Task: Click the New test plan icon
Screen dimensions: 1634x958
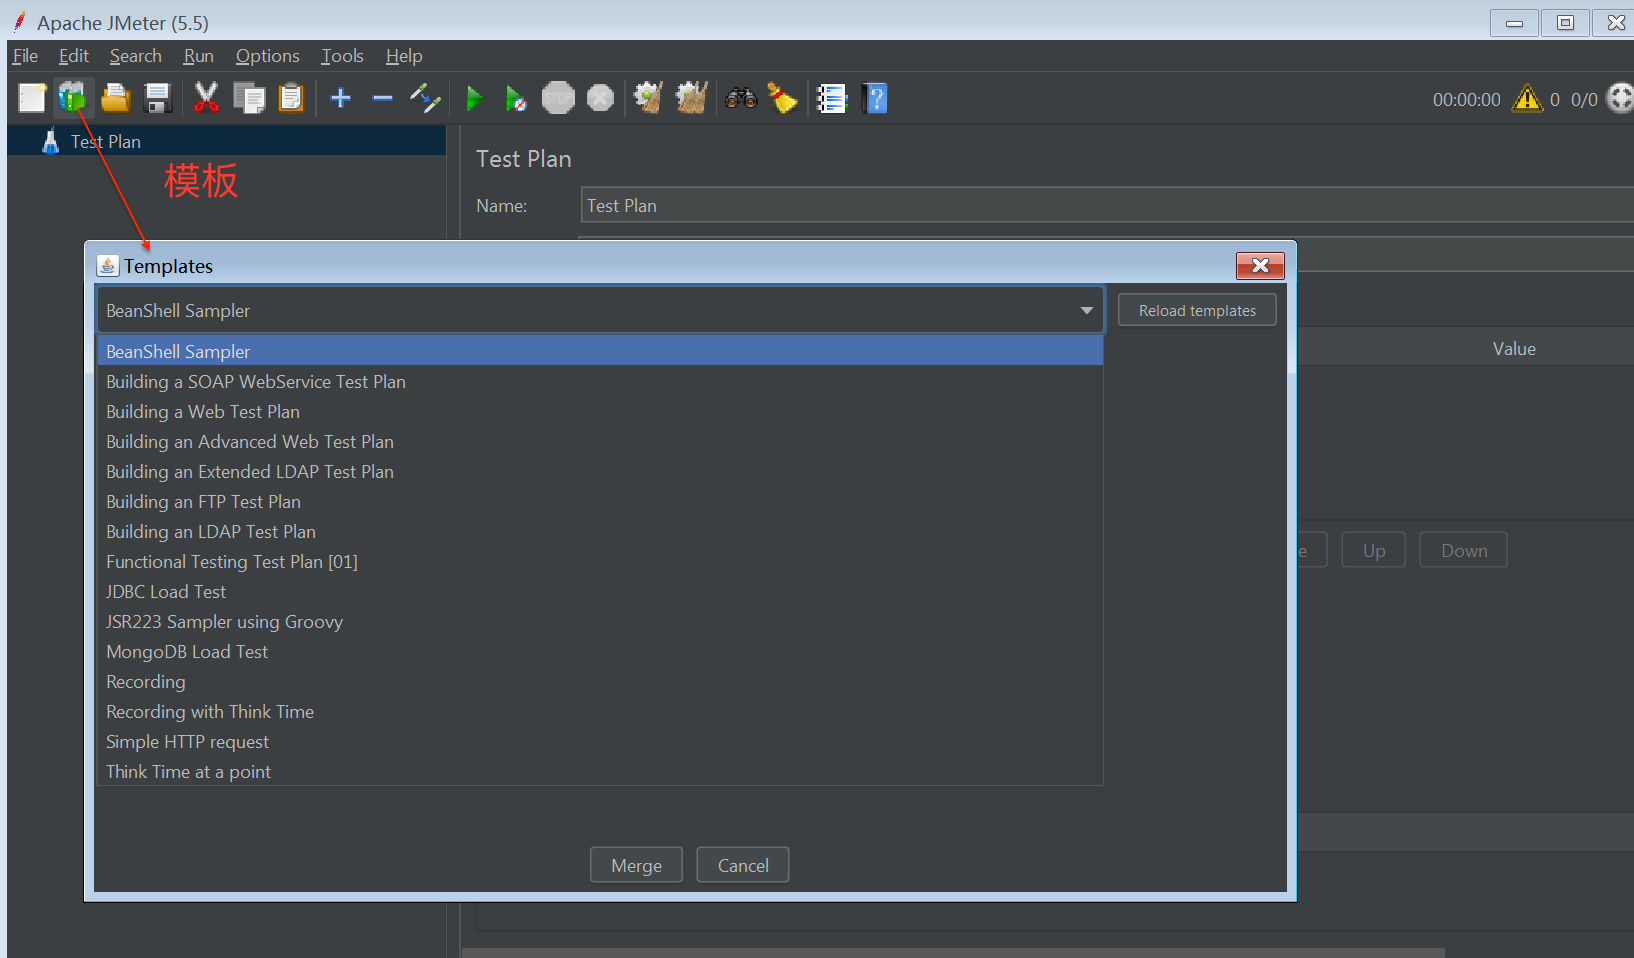Action: [32, 98]
